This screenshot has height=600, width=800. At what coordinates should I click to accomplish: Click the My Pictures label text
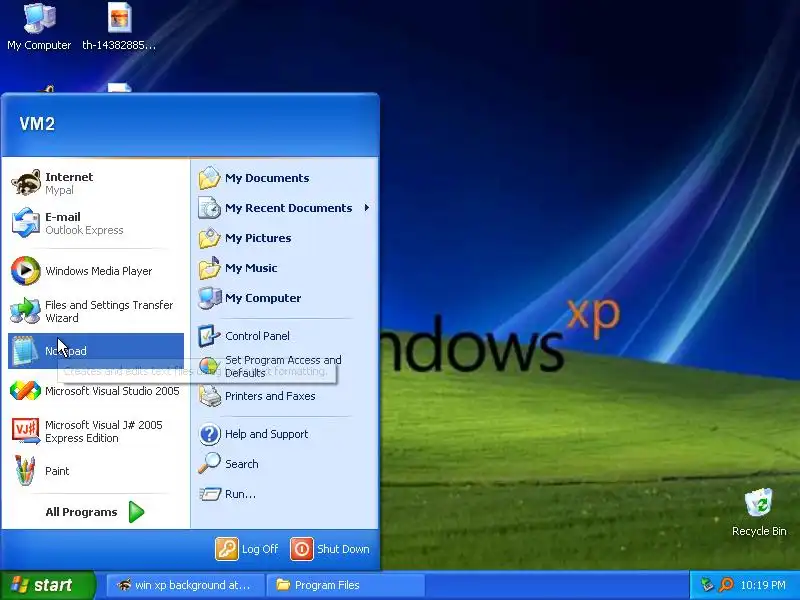[258, 238]
